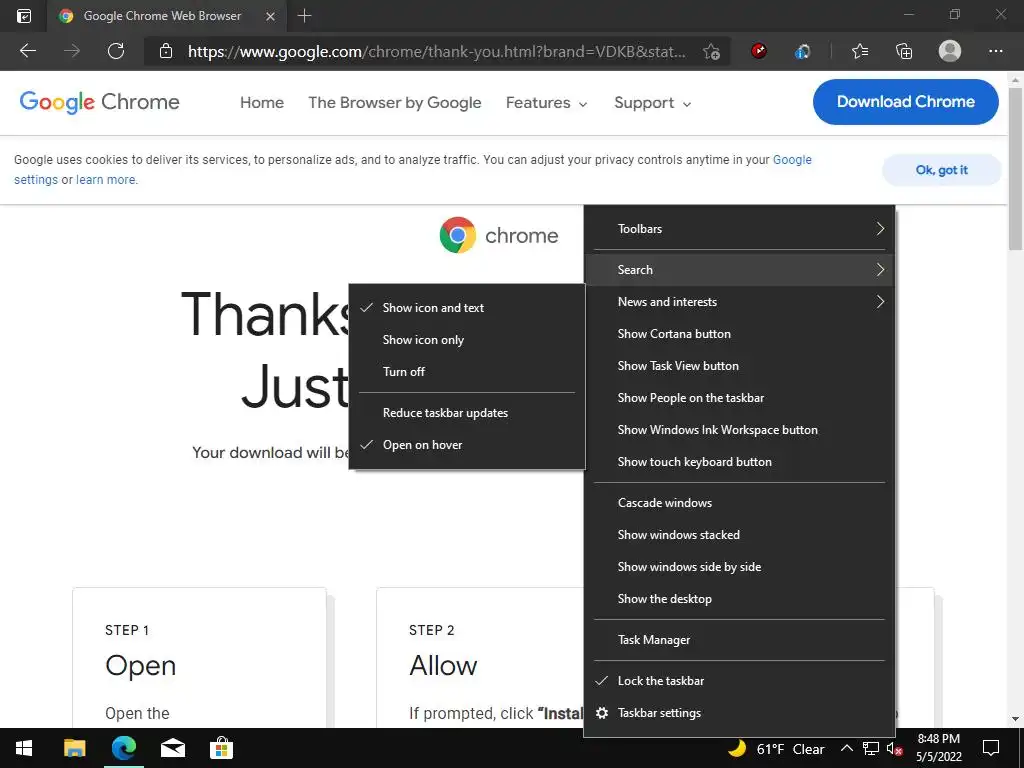Toggle Show People on the taskbar
The width and height of the screenshot is (1024, 768).
[x=739, y=398]
